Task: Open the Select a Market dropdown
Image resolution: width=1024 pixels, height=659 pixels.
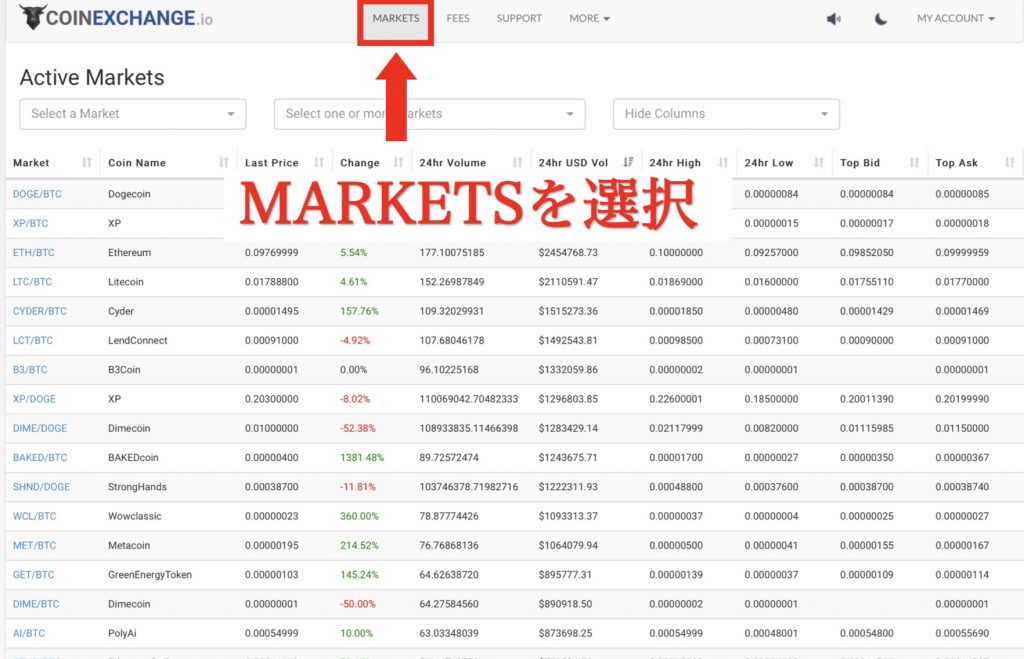Action: point(133,114)
